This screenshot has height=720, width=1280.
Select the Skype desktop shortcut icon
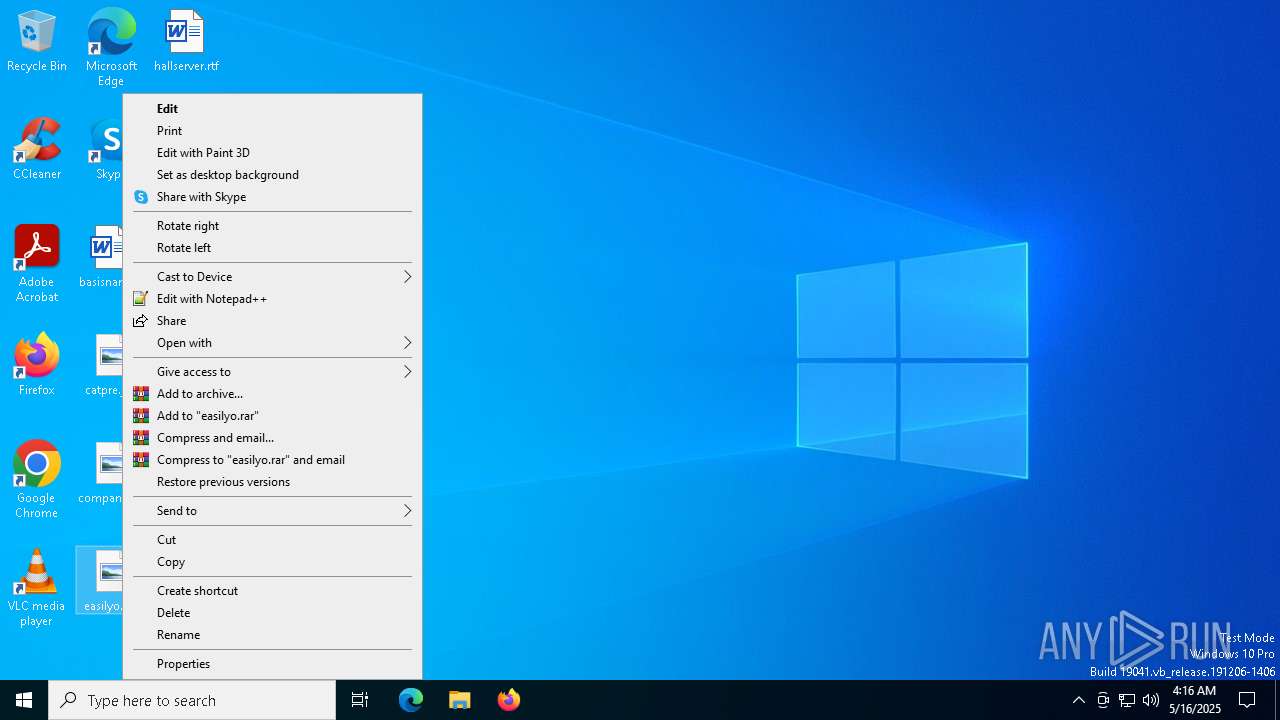[107, 150]
